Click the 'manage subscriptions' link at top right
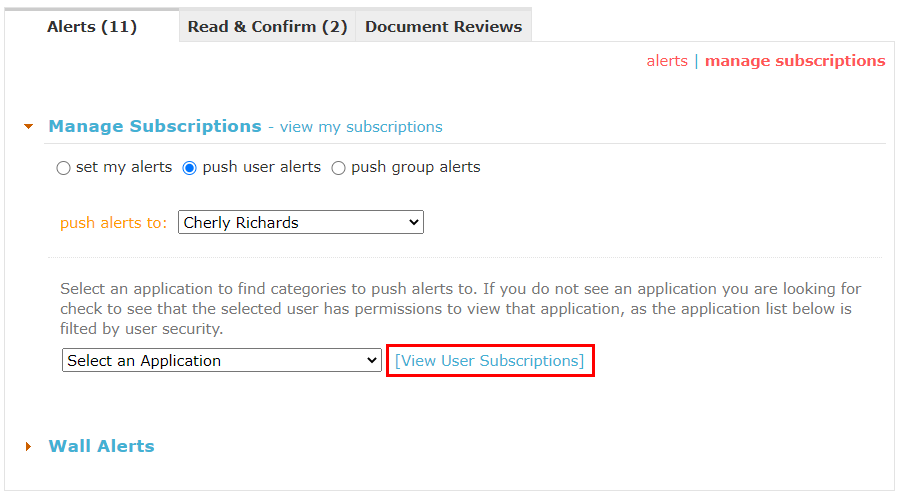 click(795, 61)
